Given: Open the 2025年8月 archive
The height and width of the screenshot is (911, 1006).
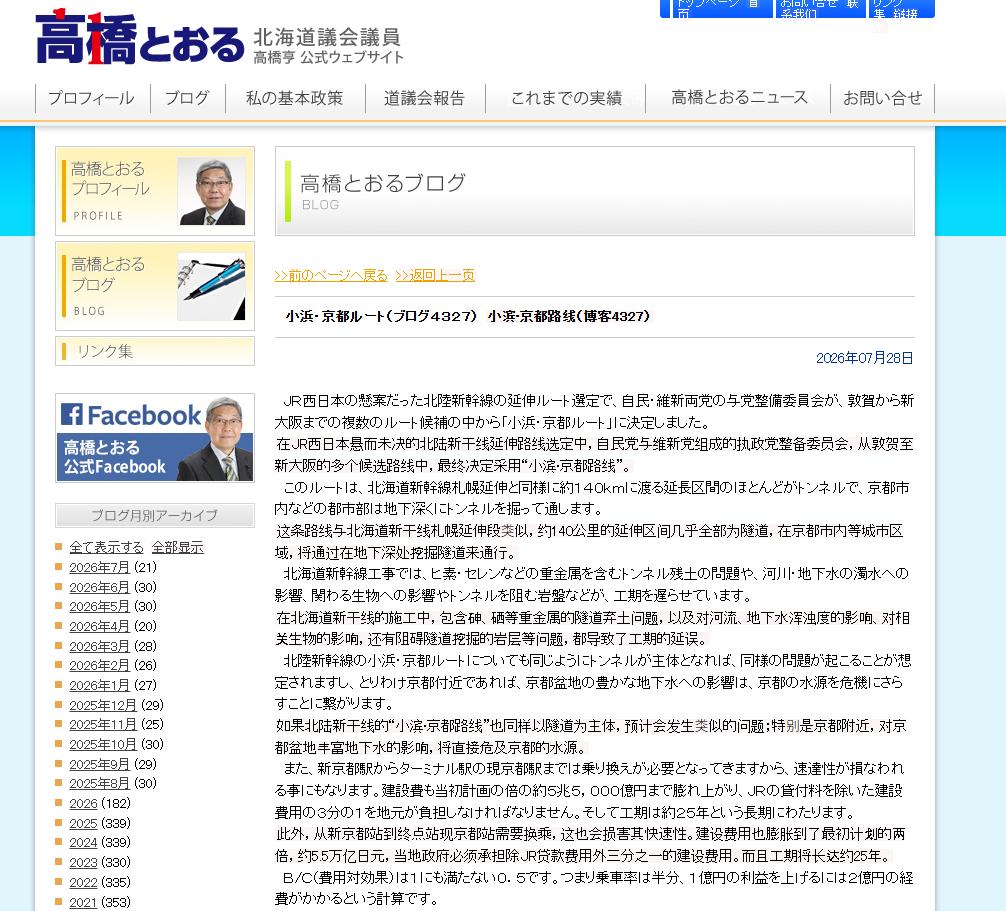Looking at the screenshot, I should [99, 783].
